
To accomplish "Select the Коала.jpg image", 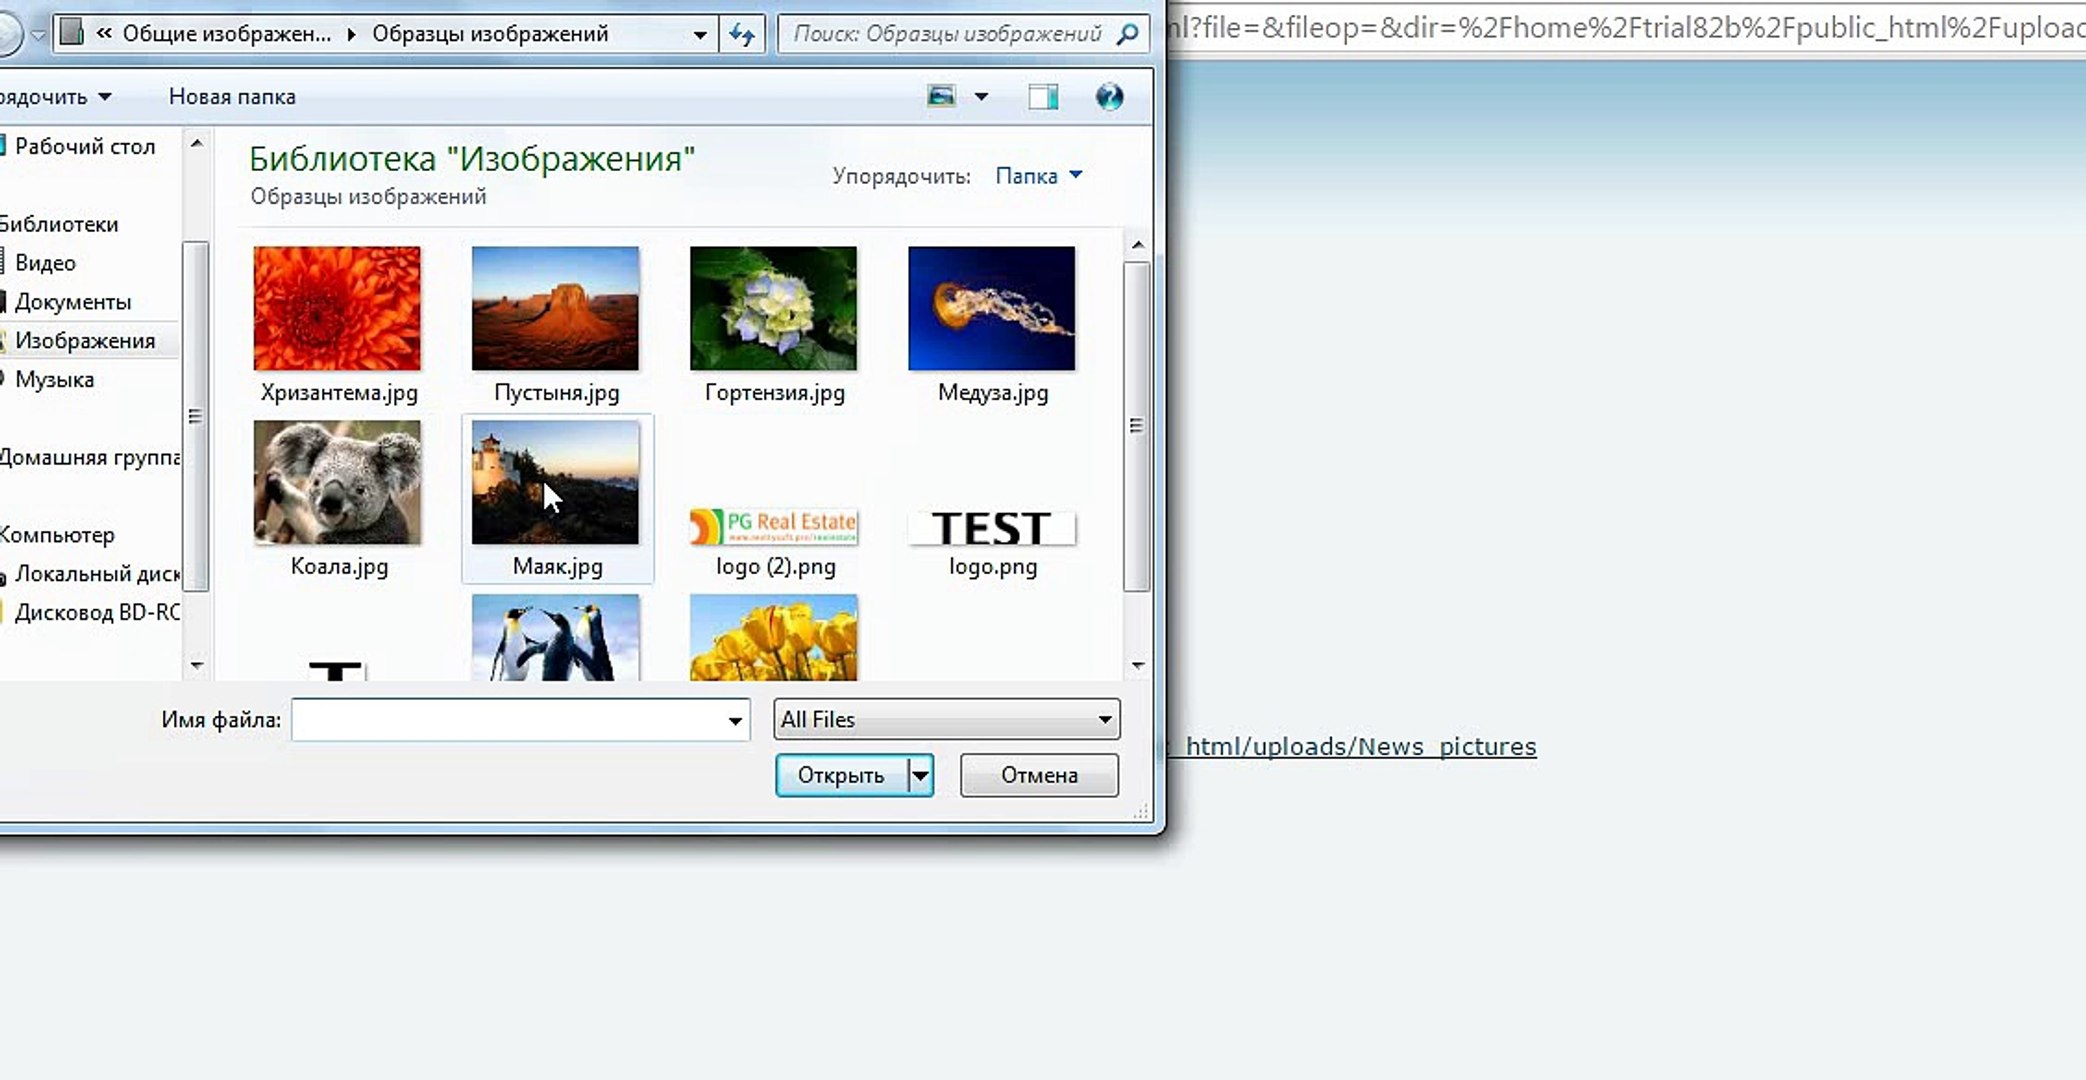I will click(x=337, y=483).
